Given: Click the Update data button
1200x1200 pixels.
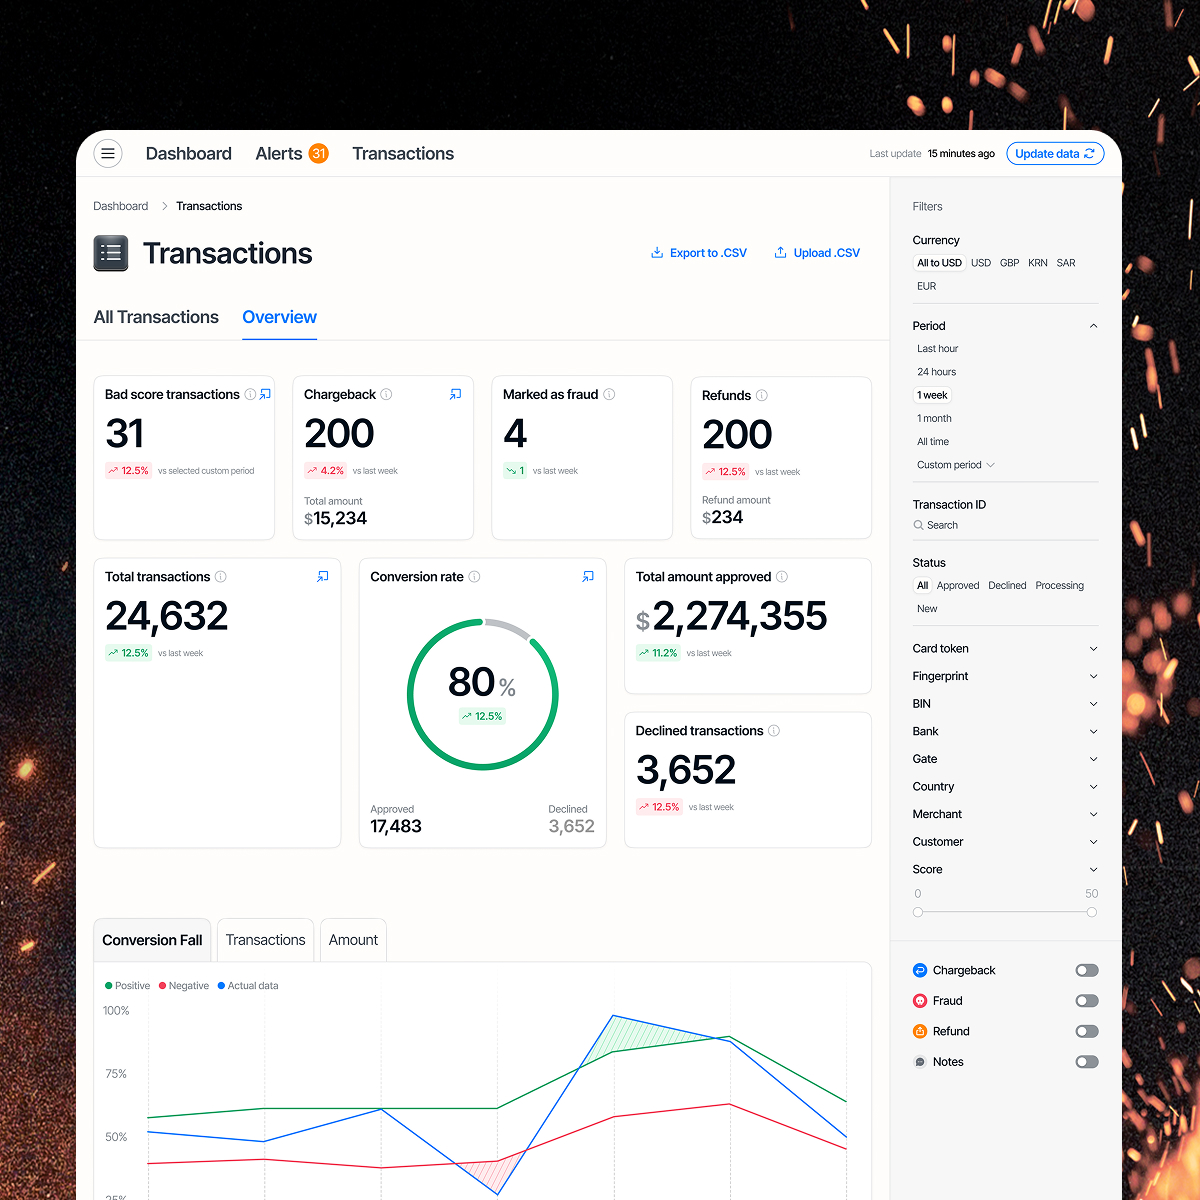Looking at the screenshot, I should pos(1055,153).
